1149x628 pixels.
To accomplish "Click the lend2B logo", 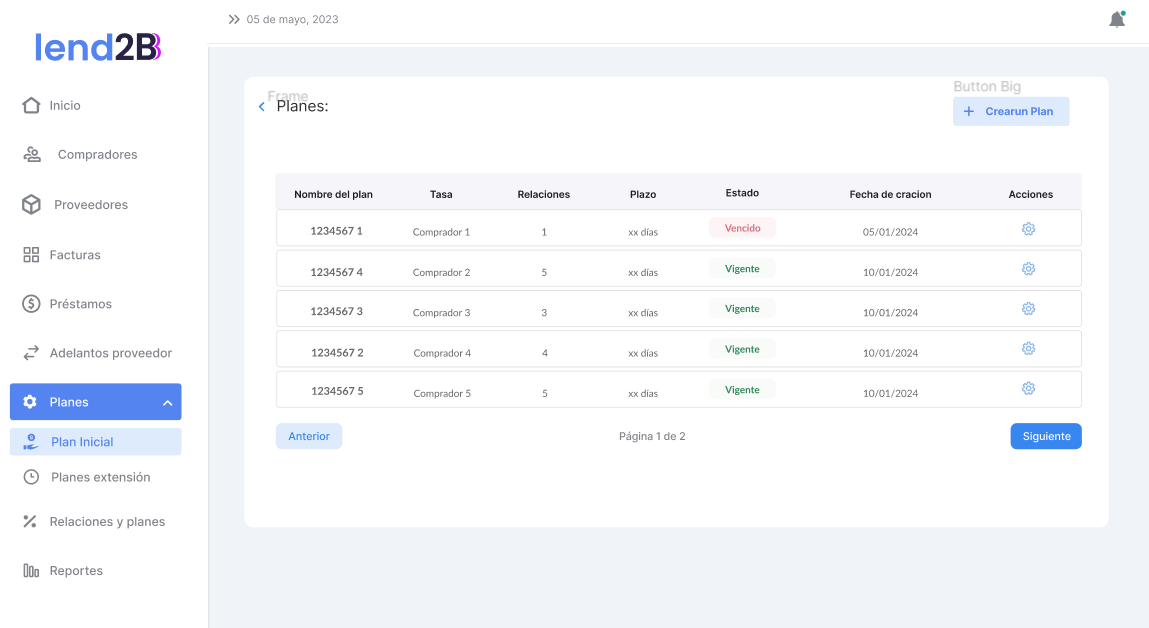I will pyautogui.click(x=98, y=47).
